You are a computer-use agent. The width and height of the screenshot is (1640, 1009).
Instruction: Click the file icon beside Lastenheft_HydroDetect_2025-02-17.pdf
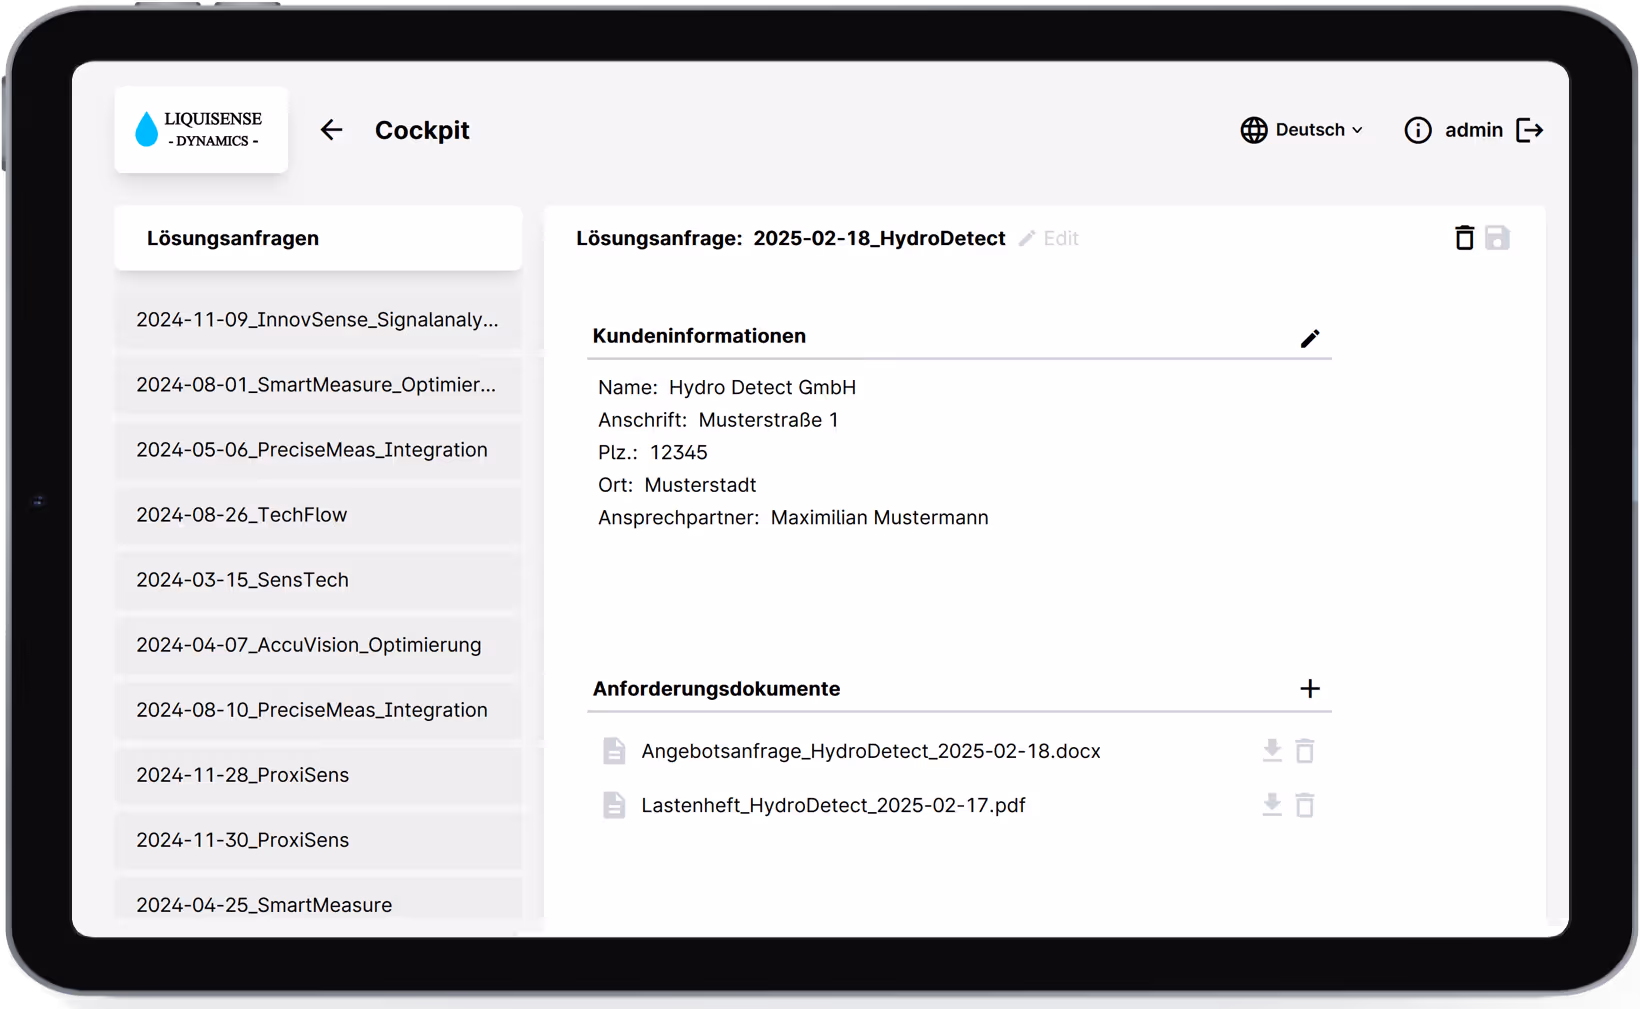614,805
